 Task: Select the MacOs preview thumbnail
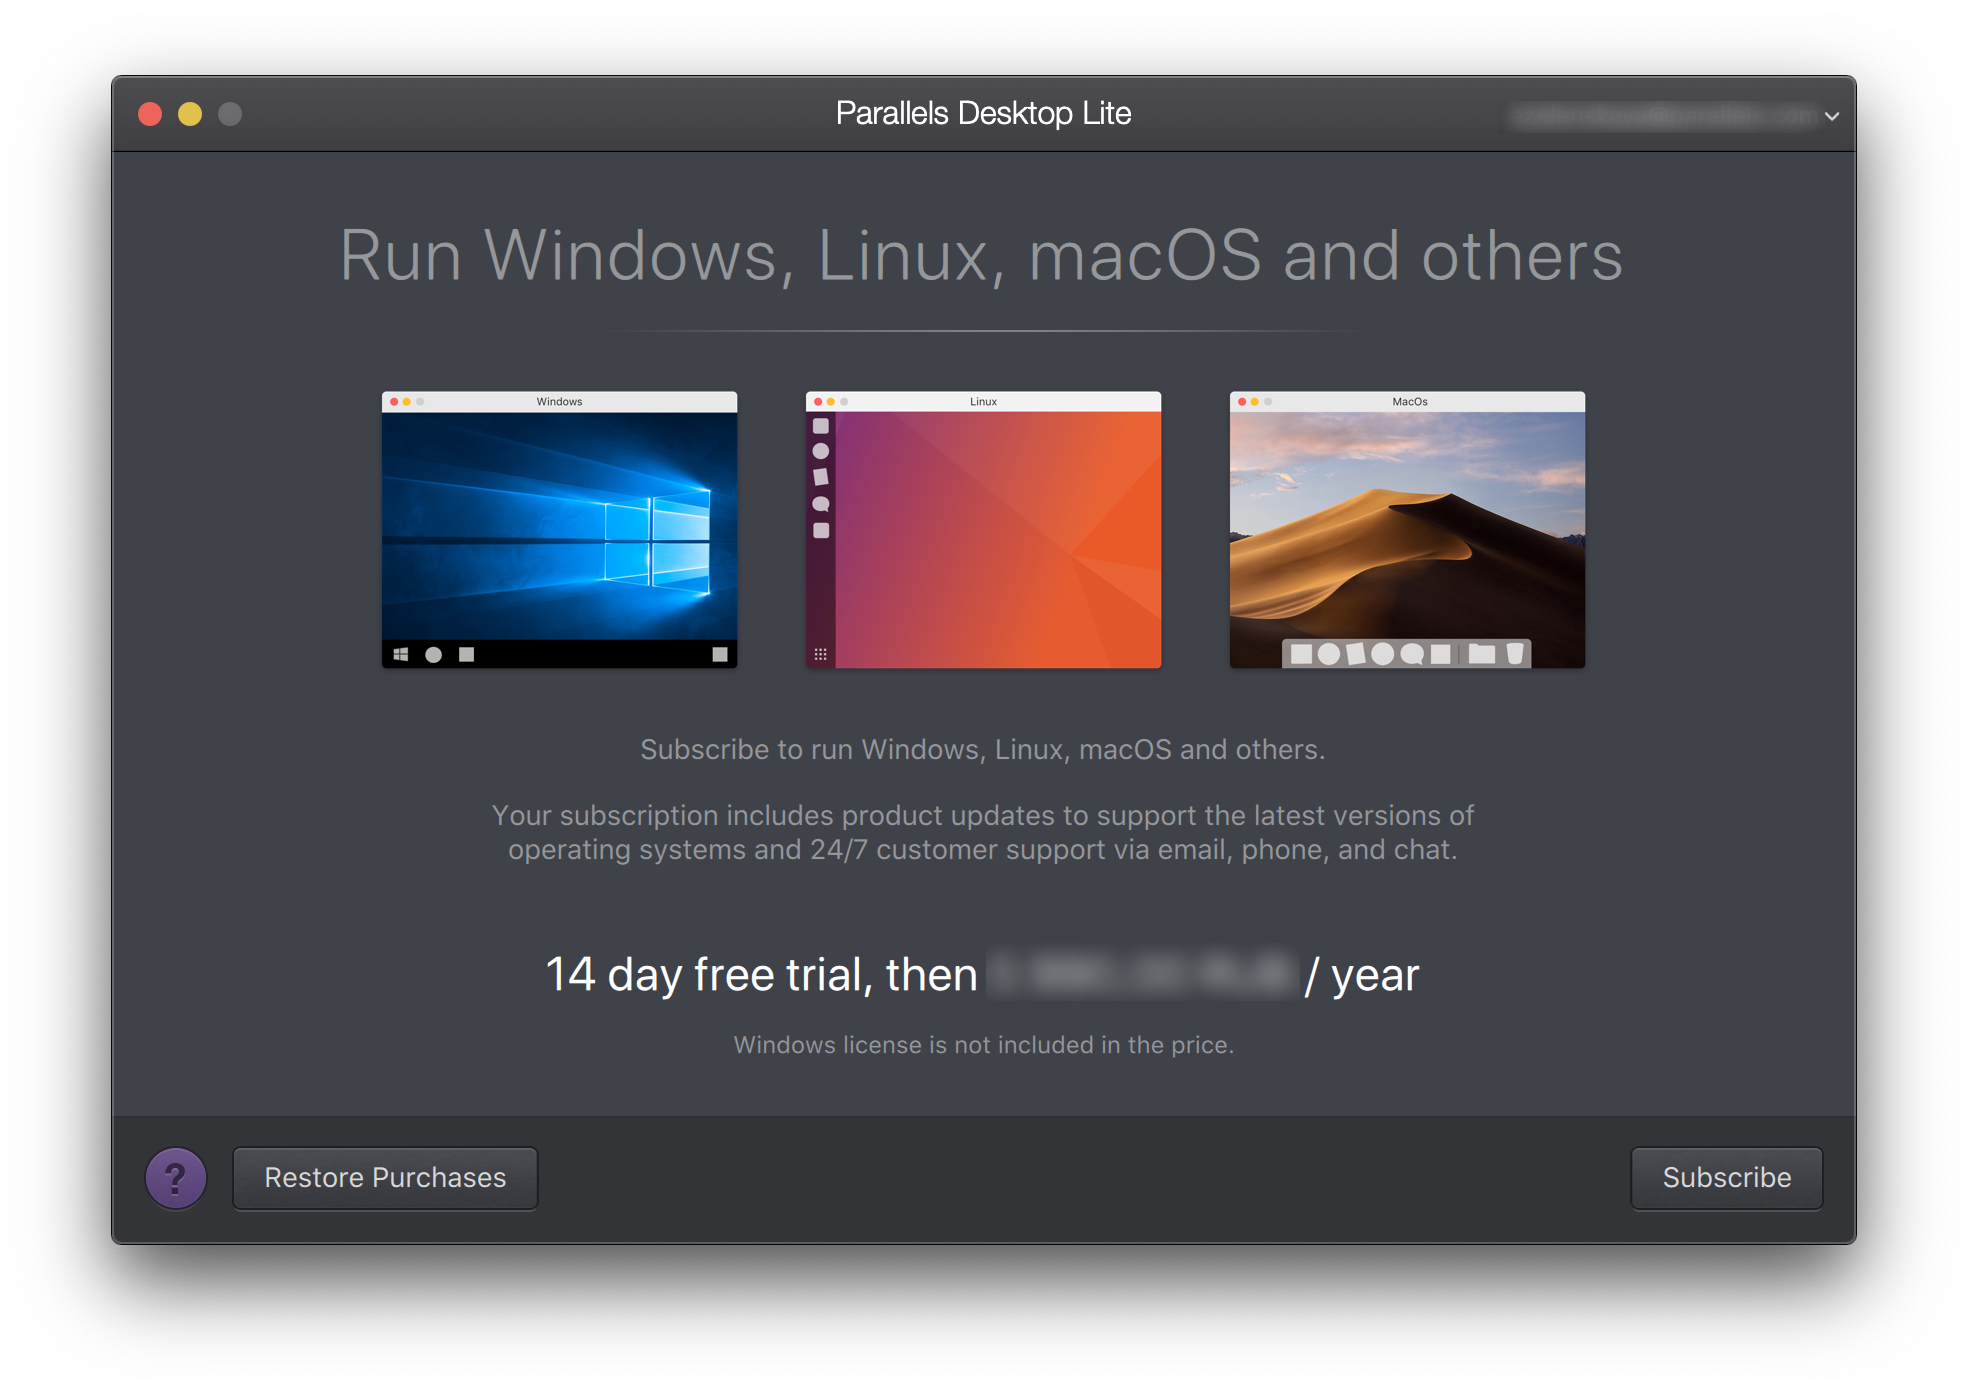(x=1407, y=529)
